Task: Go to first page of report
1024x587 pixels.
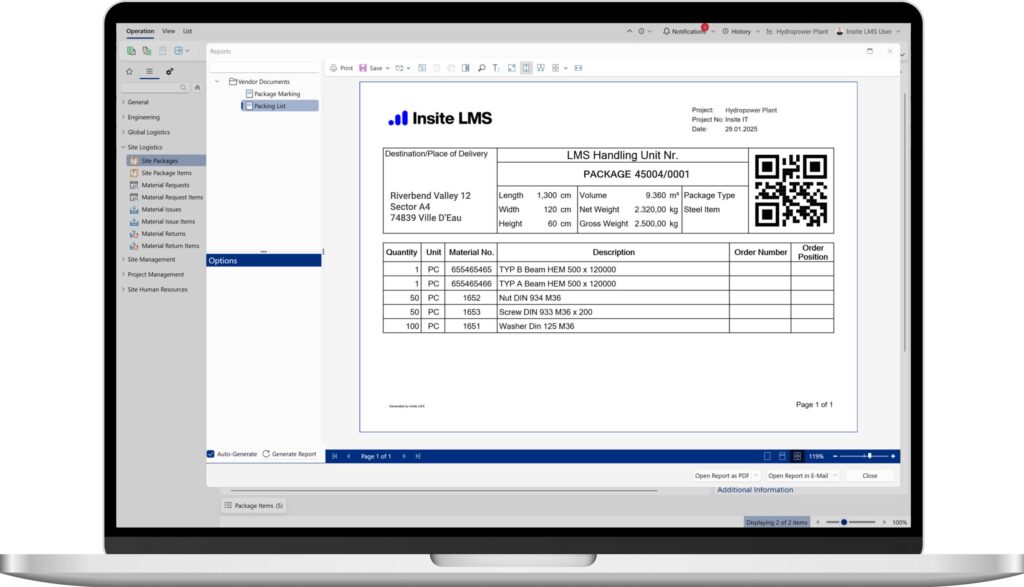Action: pyautogui.click(x=335, y=456)
